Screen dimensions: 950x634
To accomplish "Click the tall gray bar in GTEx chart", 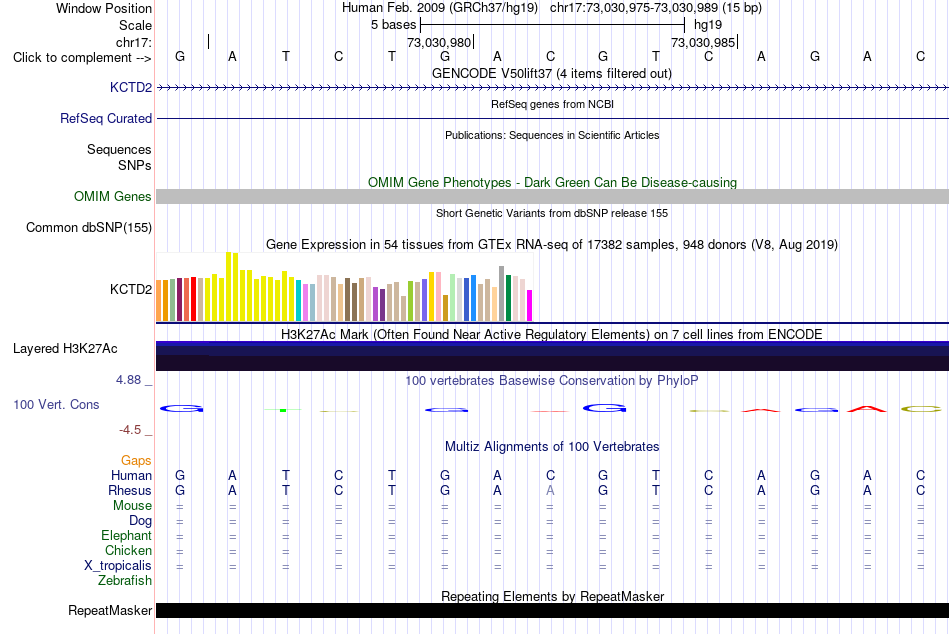I will (502, 293).
